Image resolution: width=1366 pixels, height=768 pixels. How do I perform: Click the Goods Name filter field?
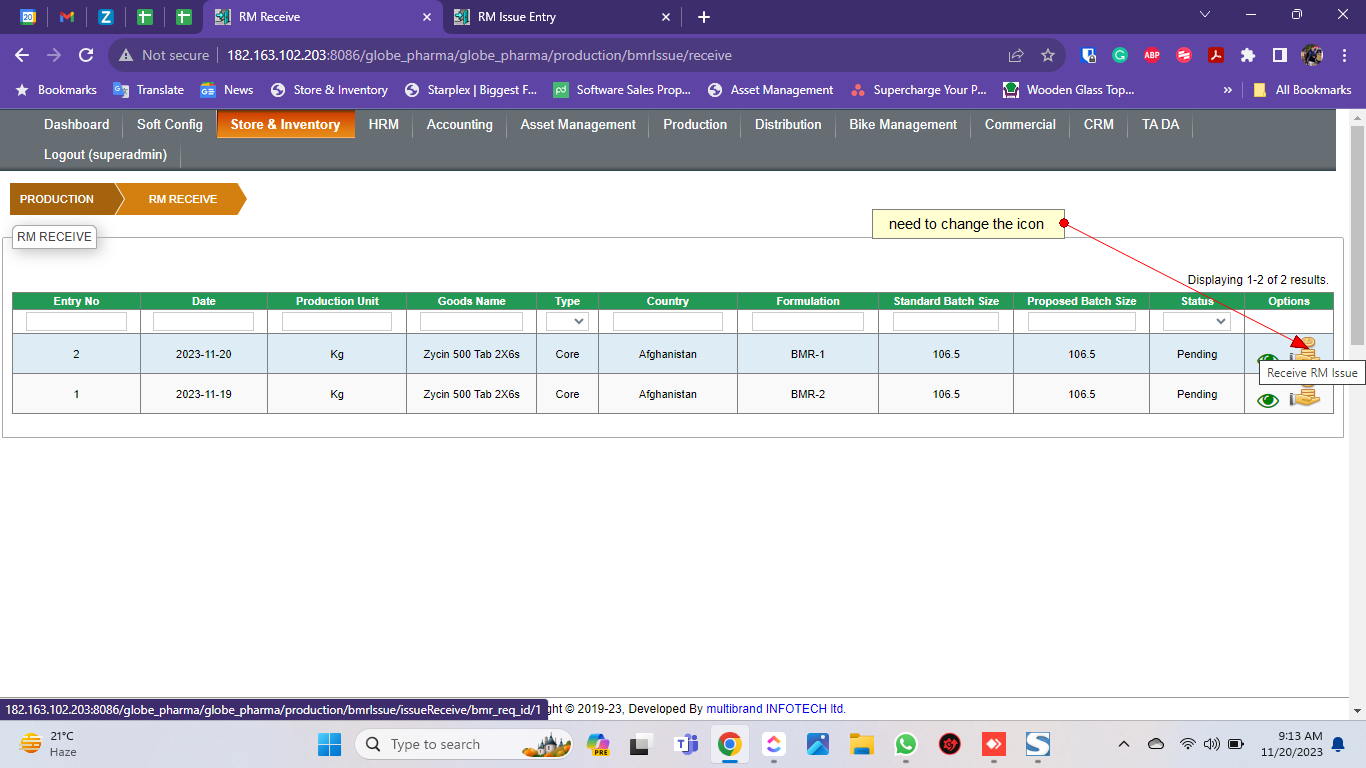click(x=471, y=322)
